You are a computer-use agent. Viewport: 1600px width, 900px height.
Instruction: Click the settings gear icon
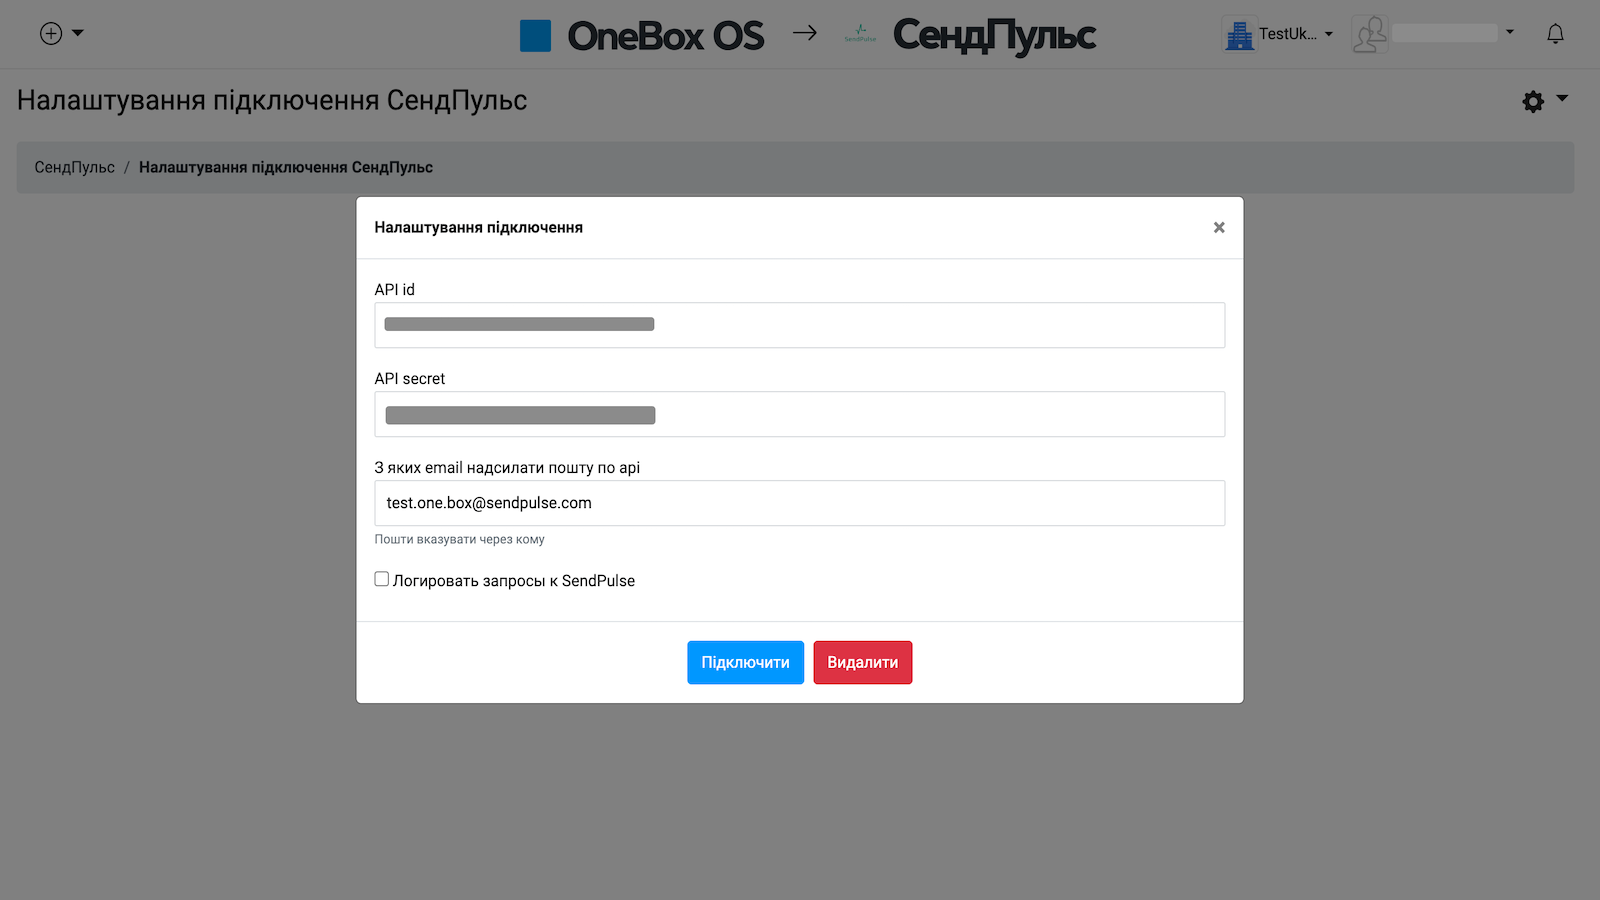coord(1532,101)
